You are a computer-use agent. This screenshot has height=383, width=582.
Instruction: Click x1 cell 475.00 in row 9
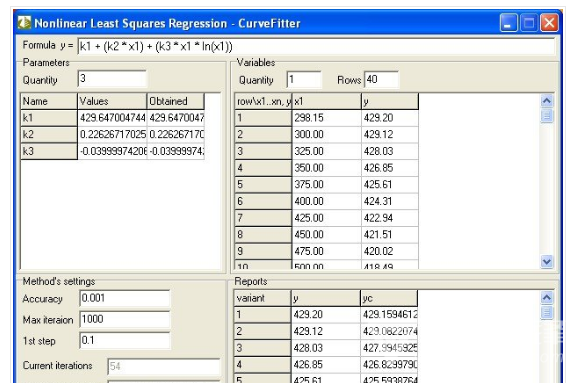click(x=327, y=251)
